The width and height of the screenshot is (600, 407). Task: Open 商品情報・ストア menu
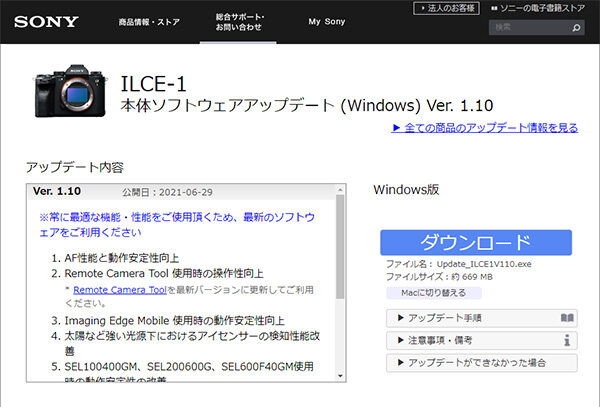coord(149,22)
